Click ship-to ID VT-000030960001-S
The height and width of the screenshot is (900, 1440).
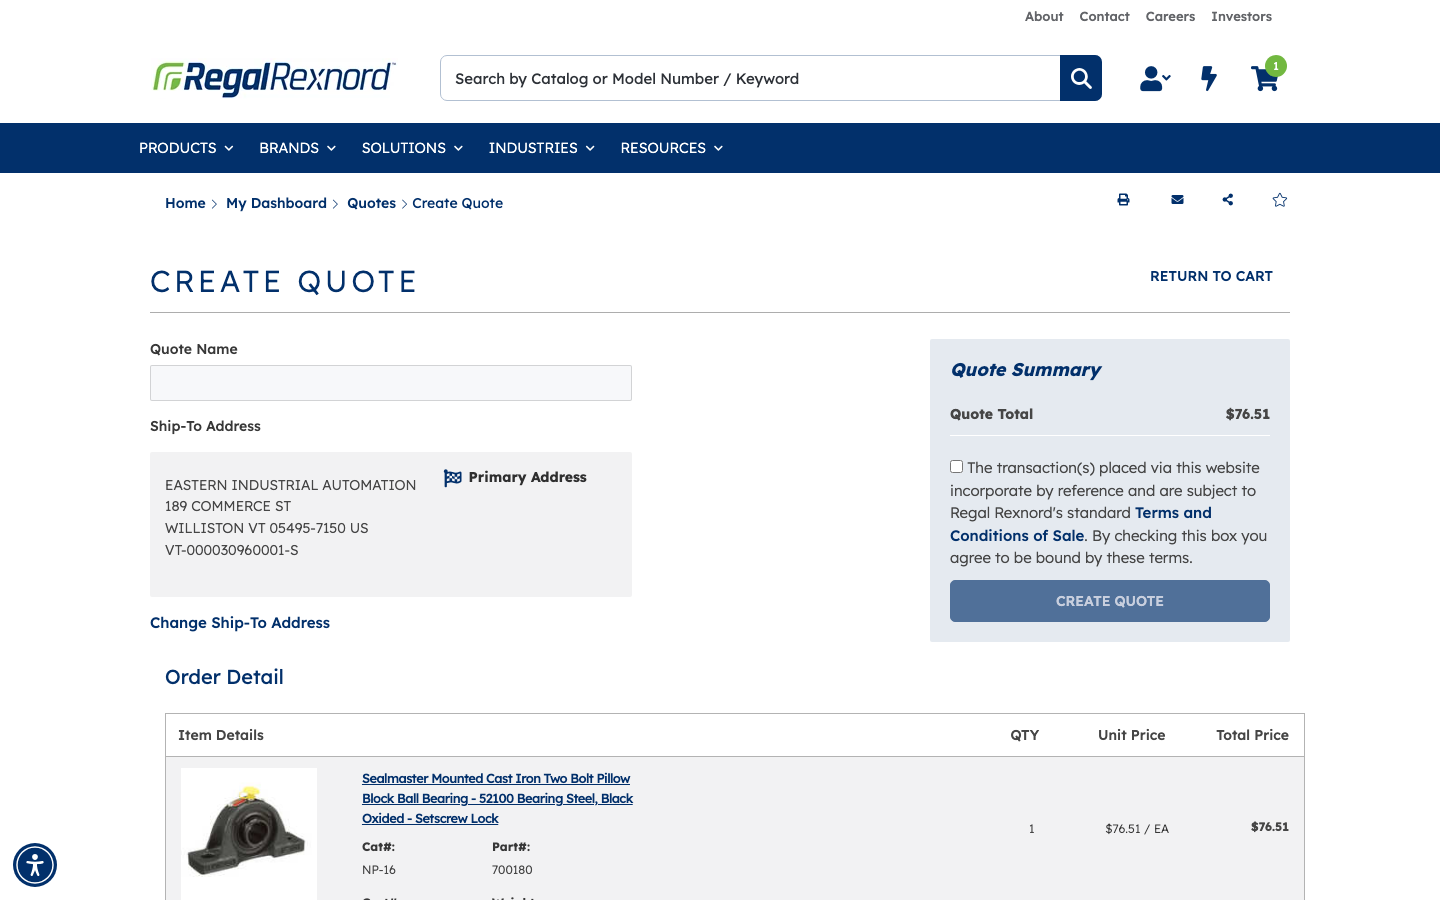(232, 550)
